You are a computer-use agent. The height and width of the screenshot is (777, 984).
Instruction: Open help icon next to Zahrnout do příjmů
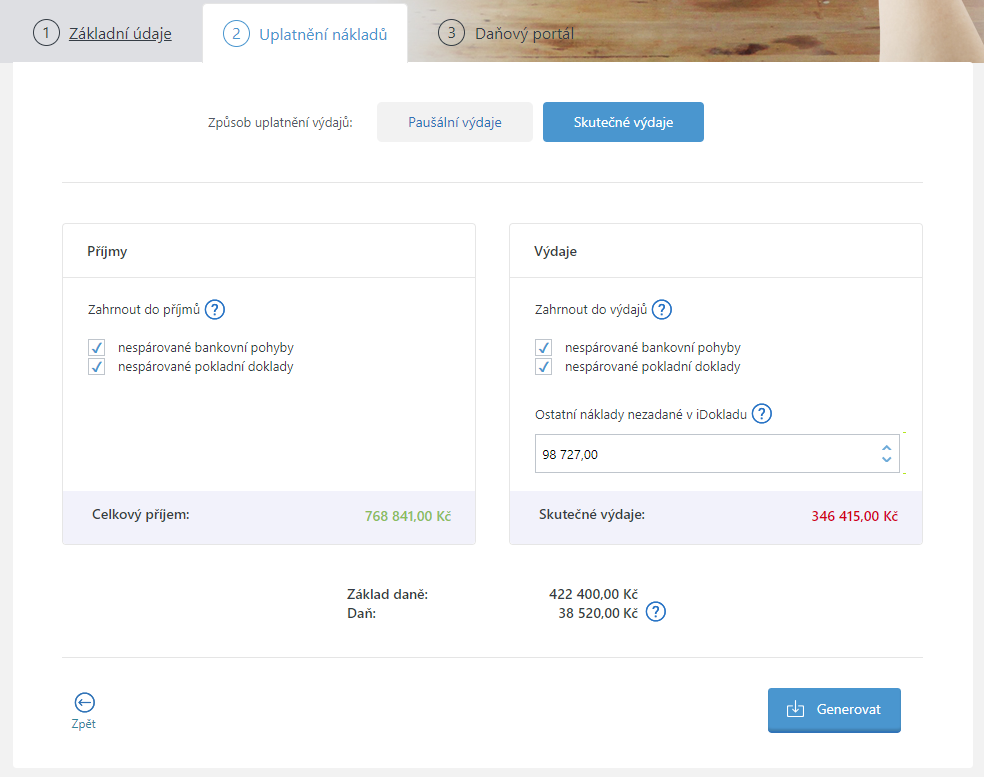tap(215, 309)
